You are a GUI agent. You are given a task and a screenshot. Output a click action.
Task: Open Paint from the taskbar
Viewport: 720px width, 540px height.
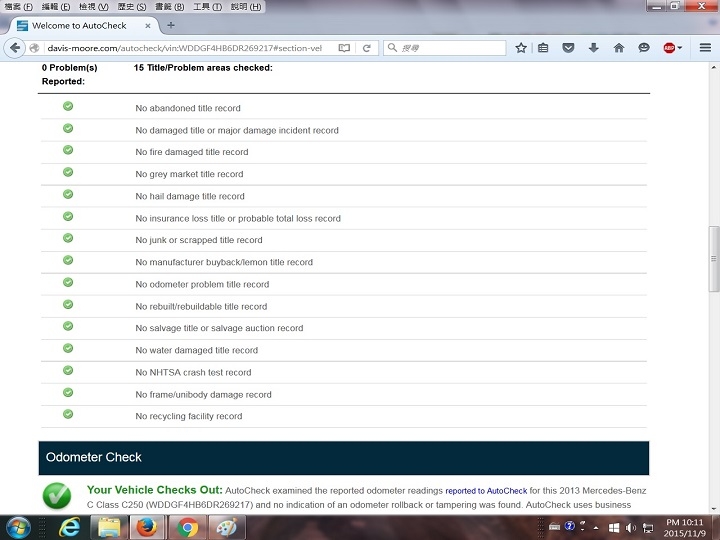click(x=227, y=527)
